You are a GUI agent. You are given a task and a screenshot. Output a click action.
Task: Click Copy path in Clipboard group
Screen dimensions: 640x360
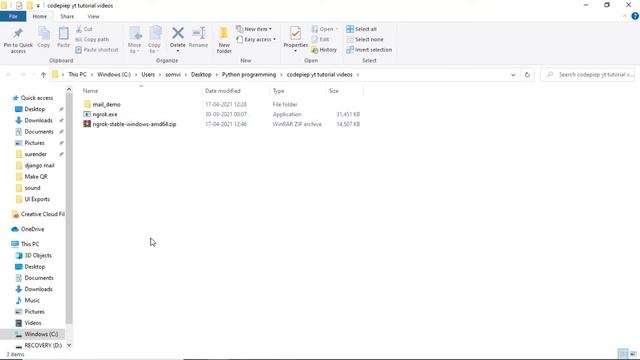[x=92, y=40]
